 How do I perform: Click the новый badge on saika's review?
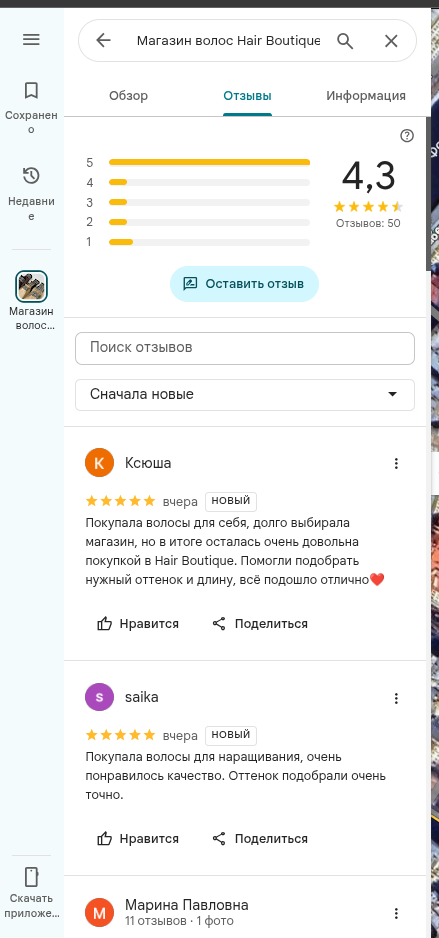[231, 735]
